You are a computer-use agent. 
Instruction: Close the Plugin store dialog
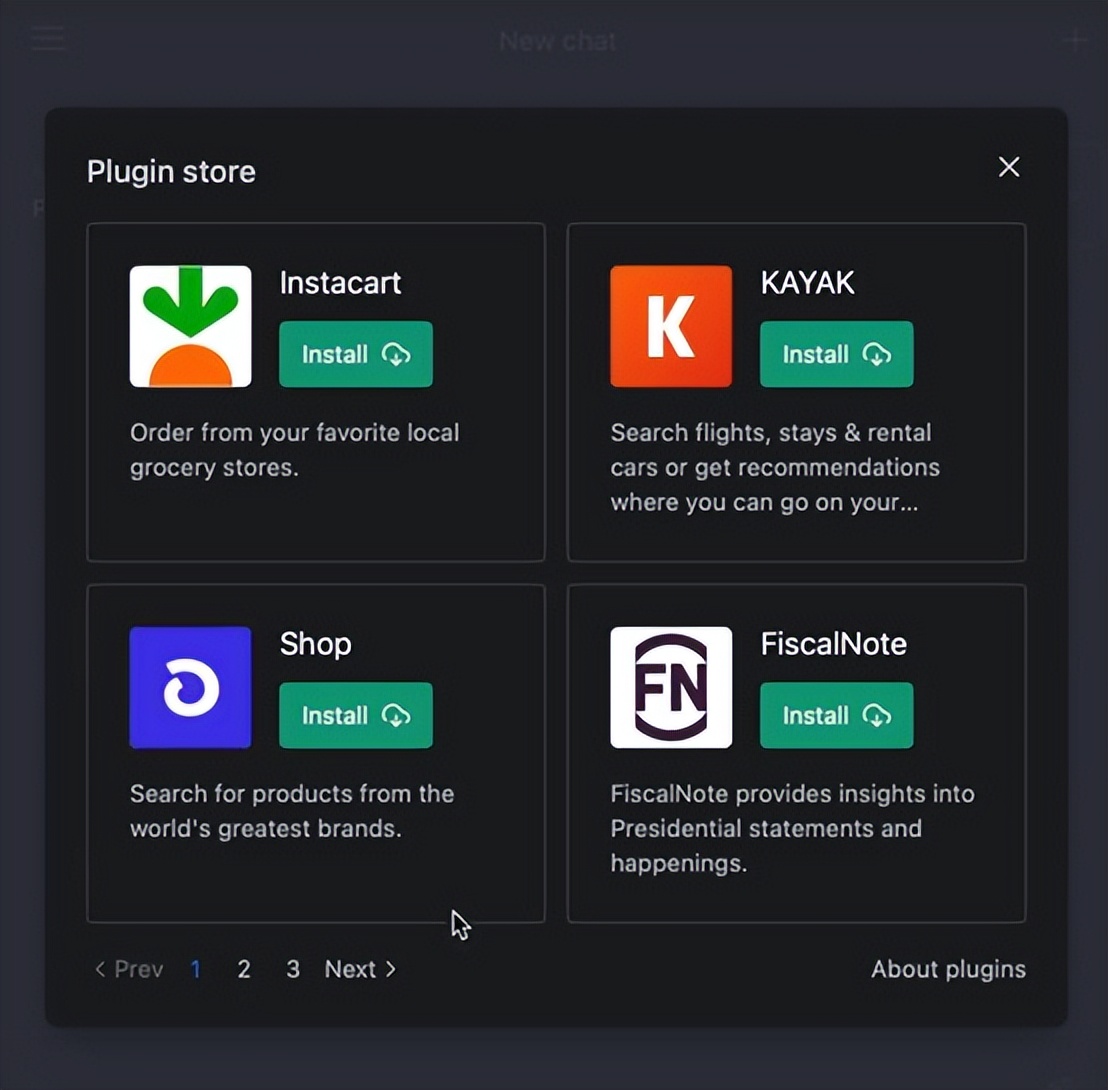click(1009, 167)
